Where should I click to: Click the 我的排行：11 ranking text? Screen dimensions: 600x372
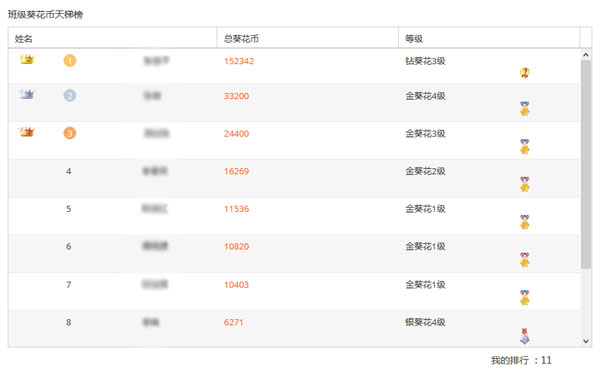[x=521, y=360]
